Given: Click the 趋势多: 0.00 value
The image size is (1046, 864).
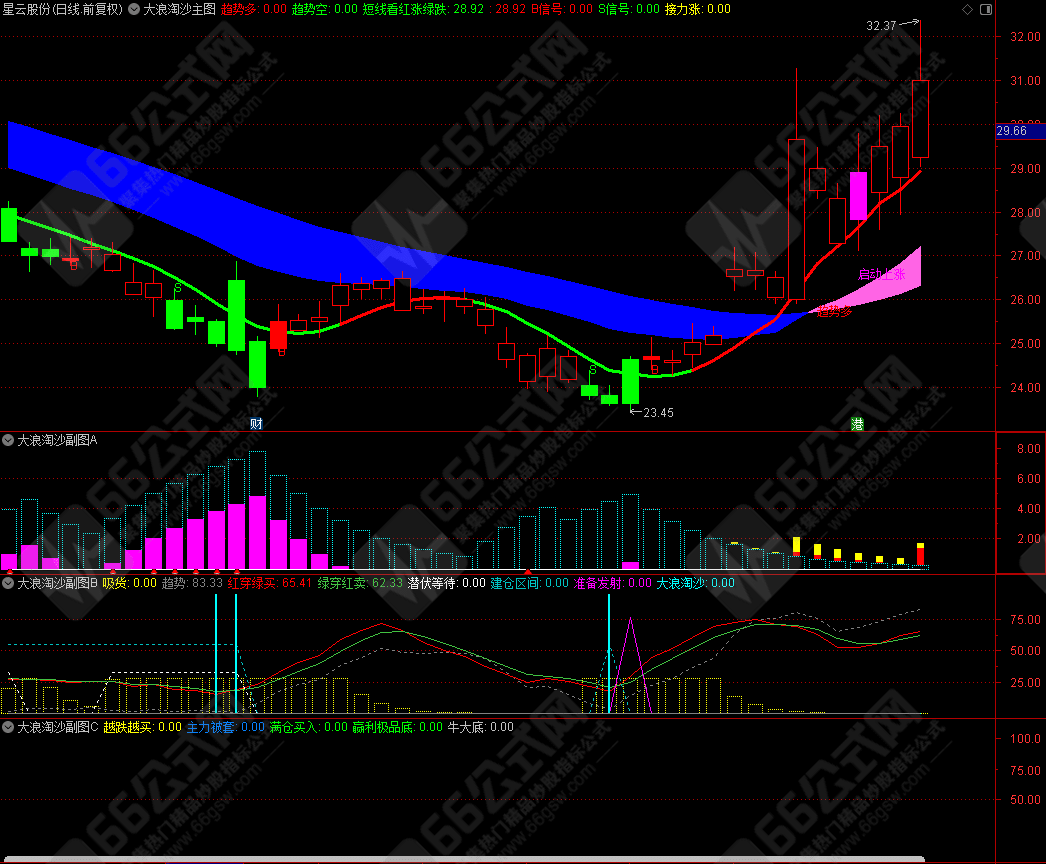Looking at the screenshot, I should pyautogui.click(x=253, y=9).
